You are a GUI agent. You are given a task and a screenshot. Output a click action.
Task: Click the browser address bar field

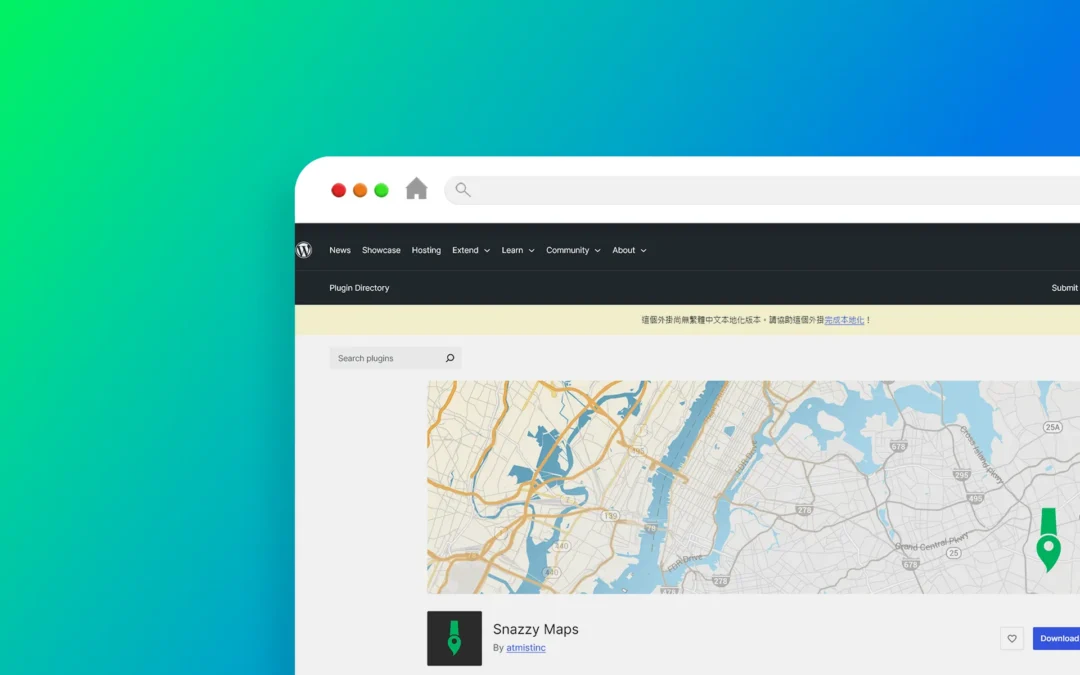click(x=762, y=190)
